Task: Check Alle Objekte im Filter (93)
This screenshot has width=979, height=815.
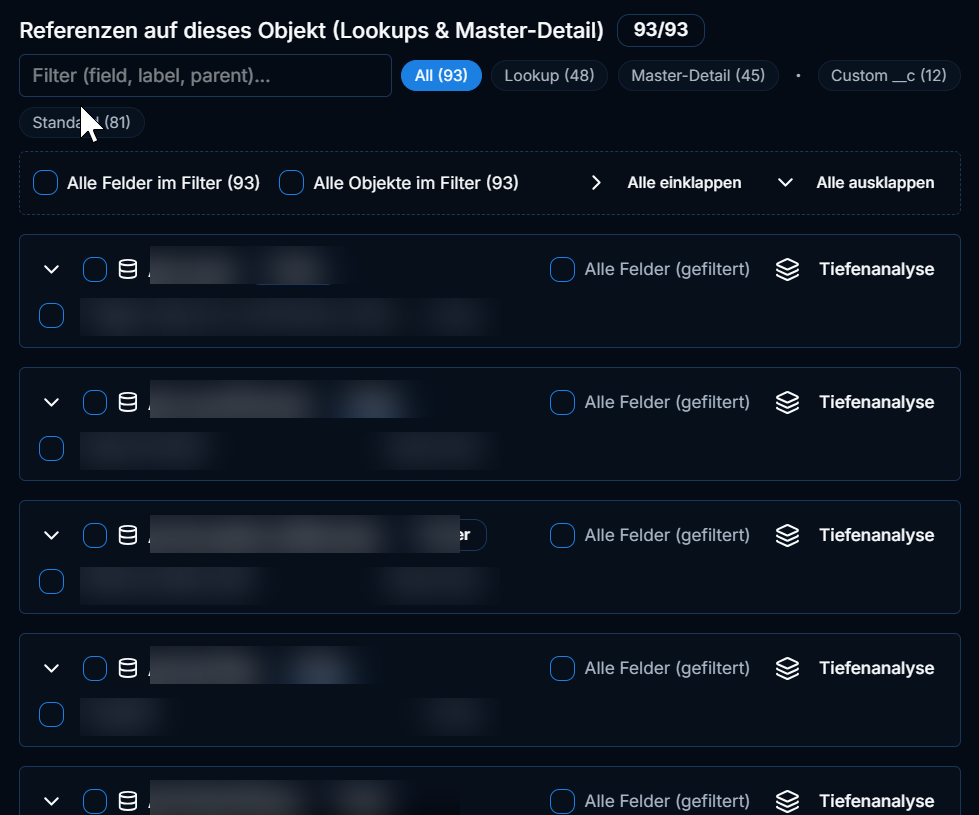Action: pyautogui.click(x=292, y=183)
